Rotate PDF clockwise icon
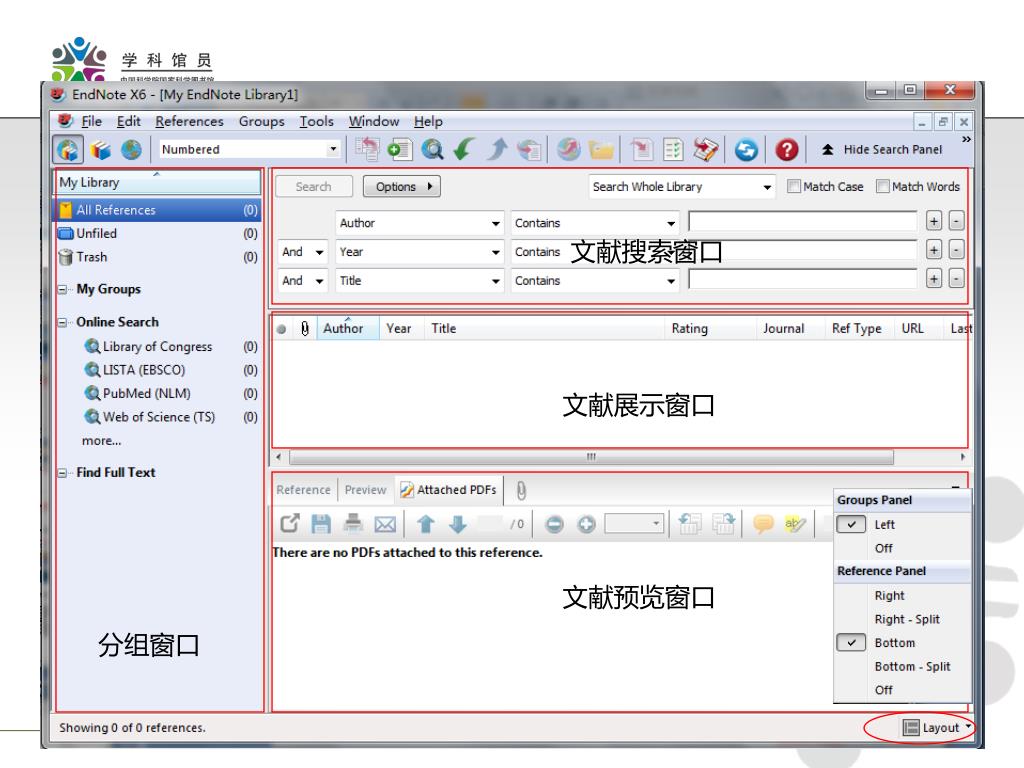 pyautogui.click(x=724, y=524)
